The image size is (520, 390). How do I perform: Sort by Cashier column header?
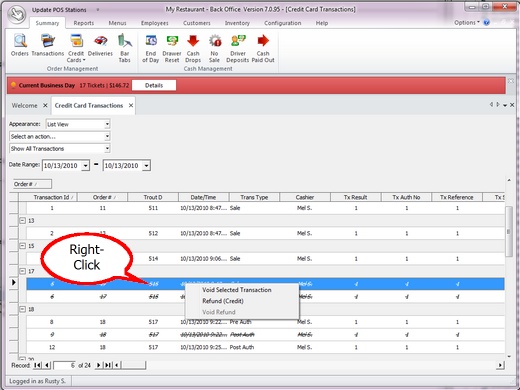coord(305,197)
